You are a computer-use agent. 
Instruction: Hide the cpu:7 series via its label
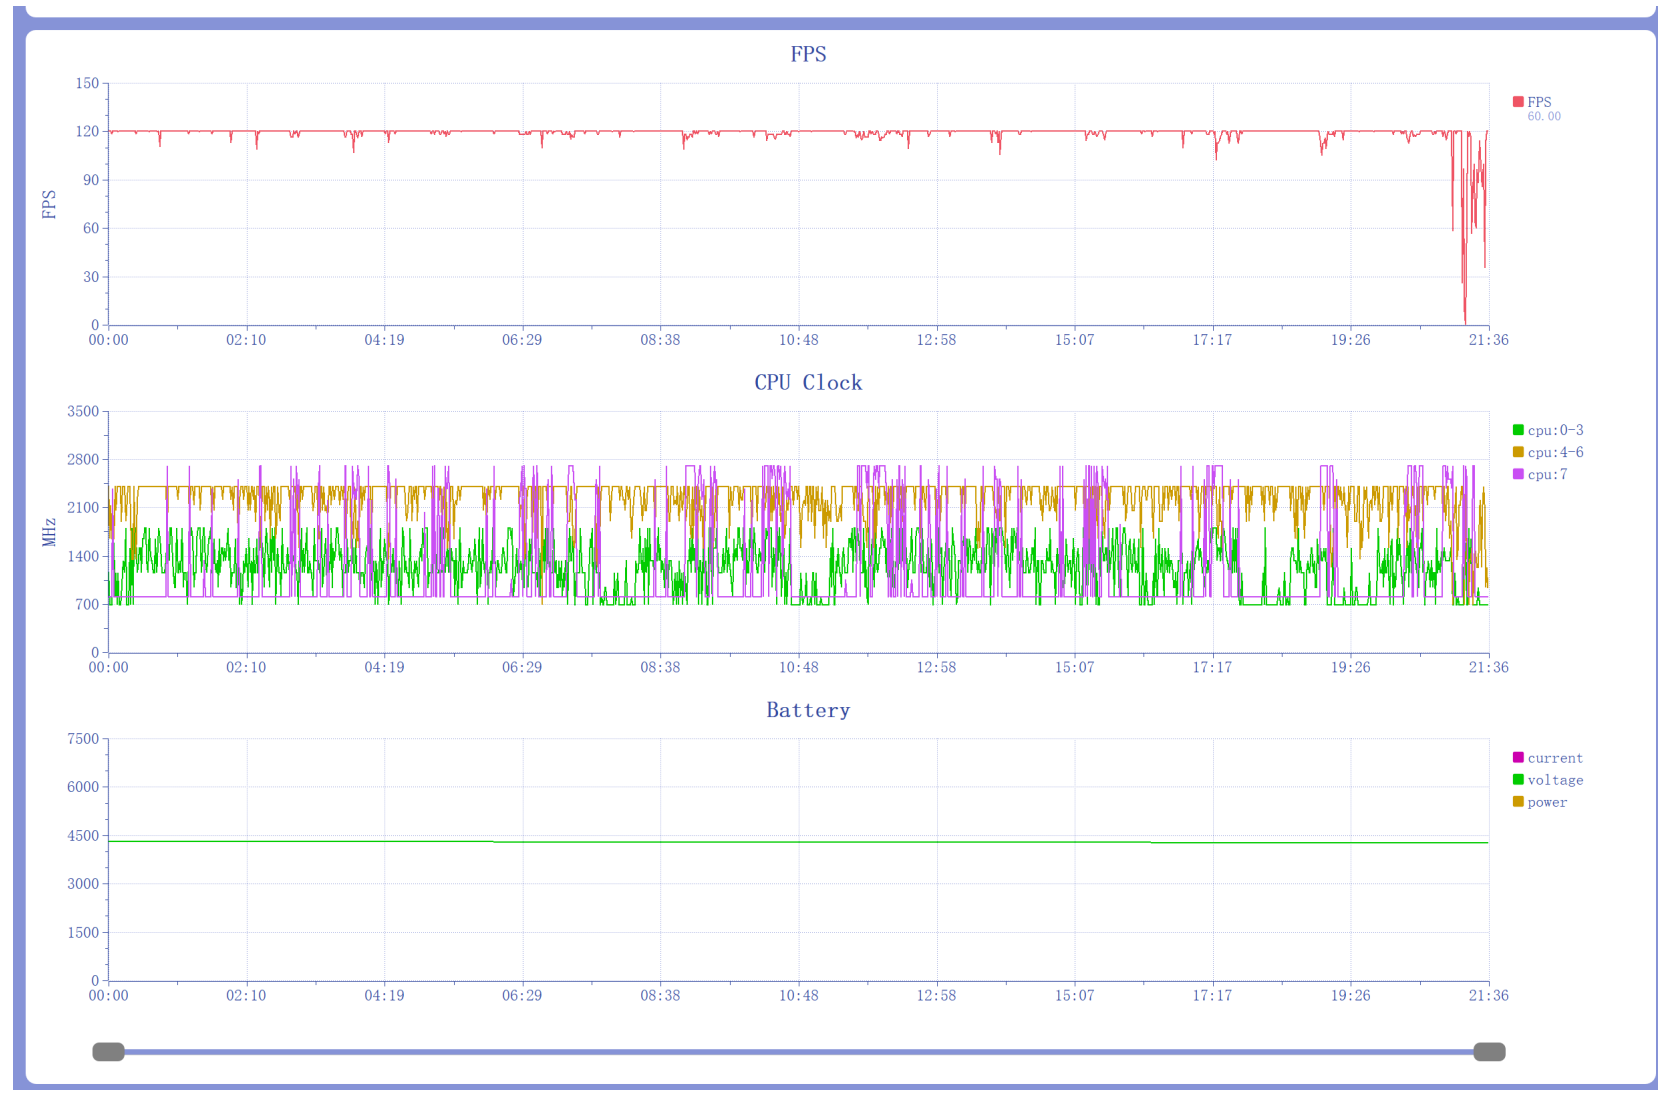point(1547,474)
